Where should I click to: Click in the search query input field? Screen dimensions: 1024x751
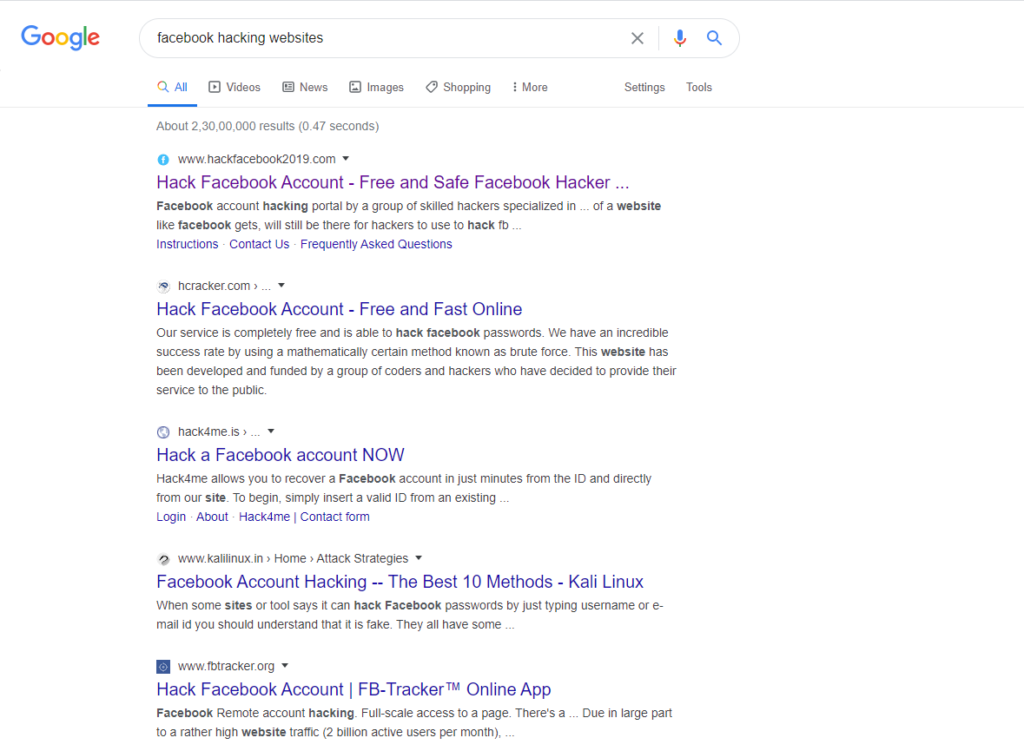pos(385,38)
